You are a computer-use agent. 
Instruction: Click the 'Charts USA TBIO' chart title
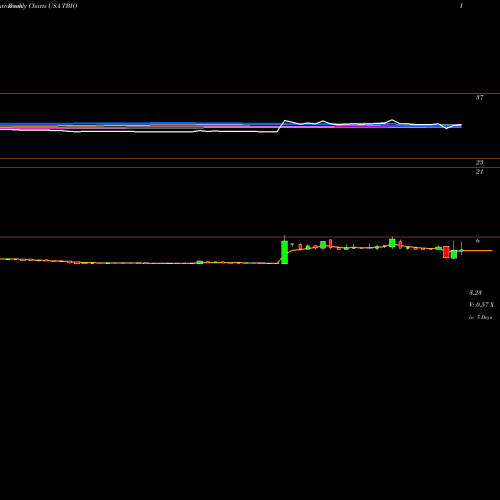coord(53,6)
